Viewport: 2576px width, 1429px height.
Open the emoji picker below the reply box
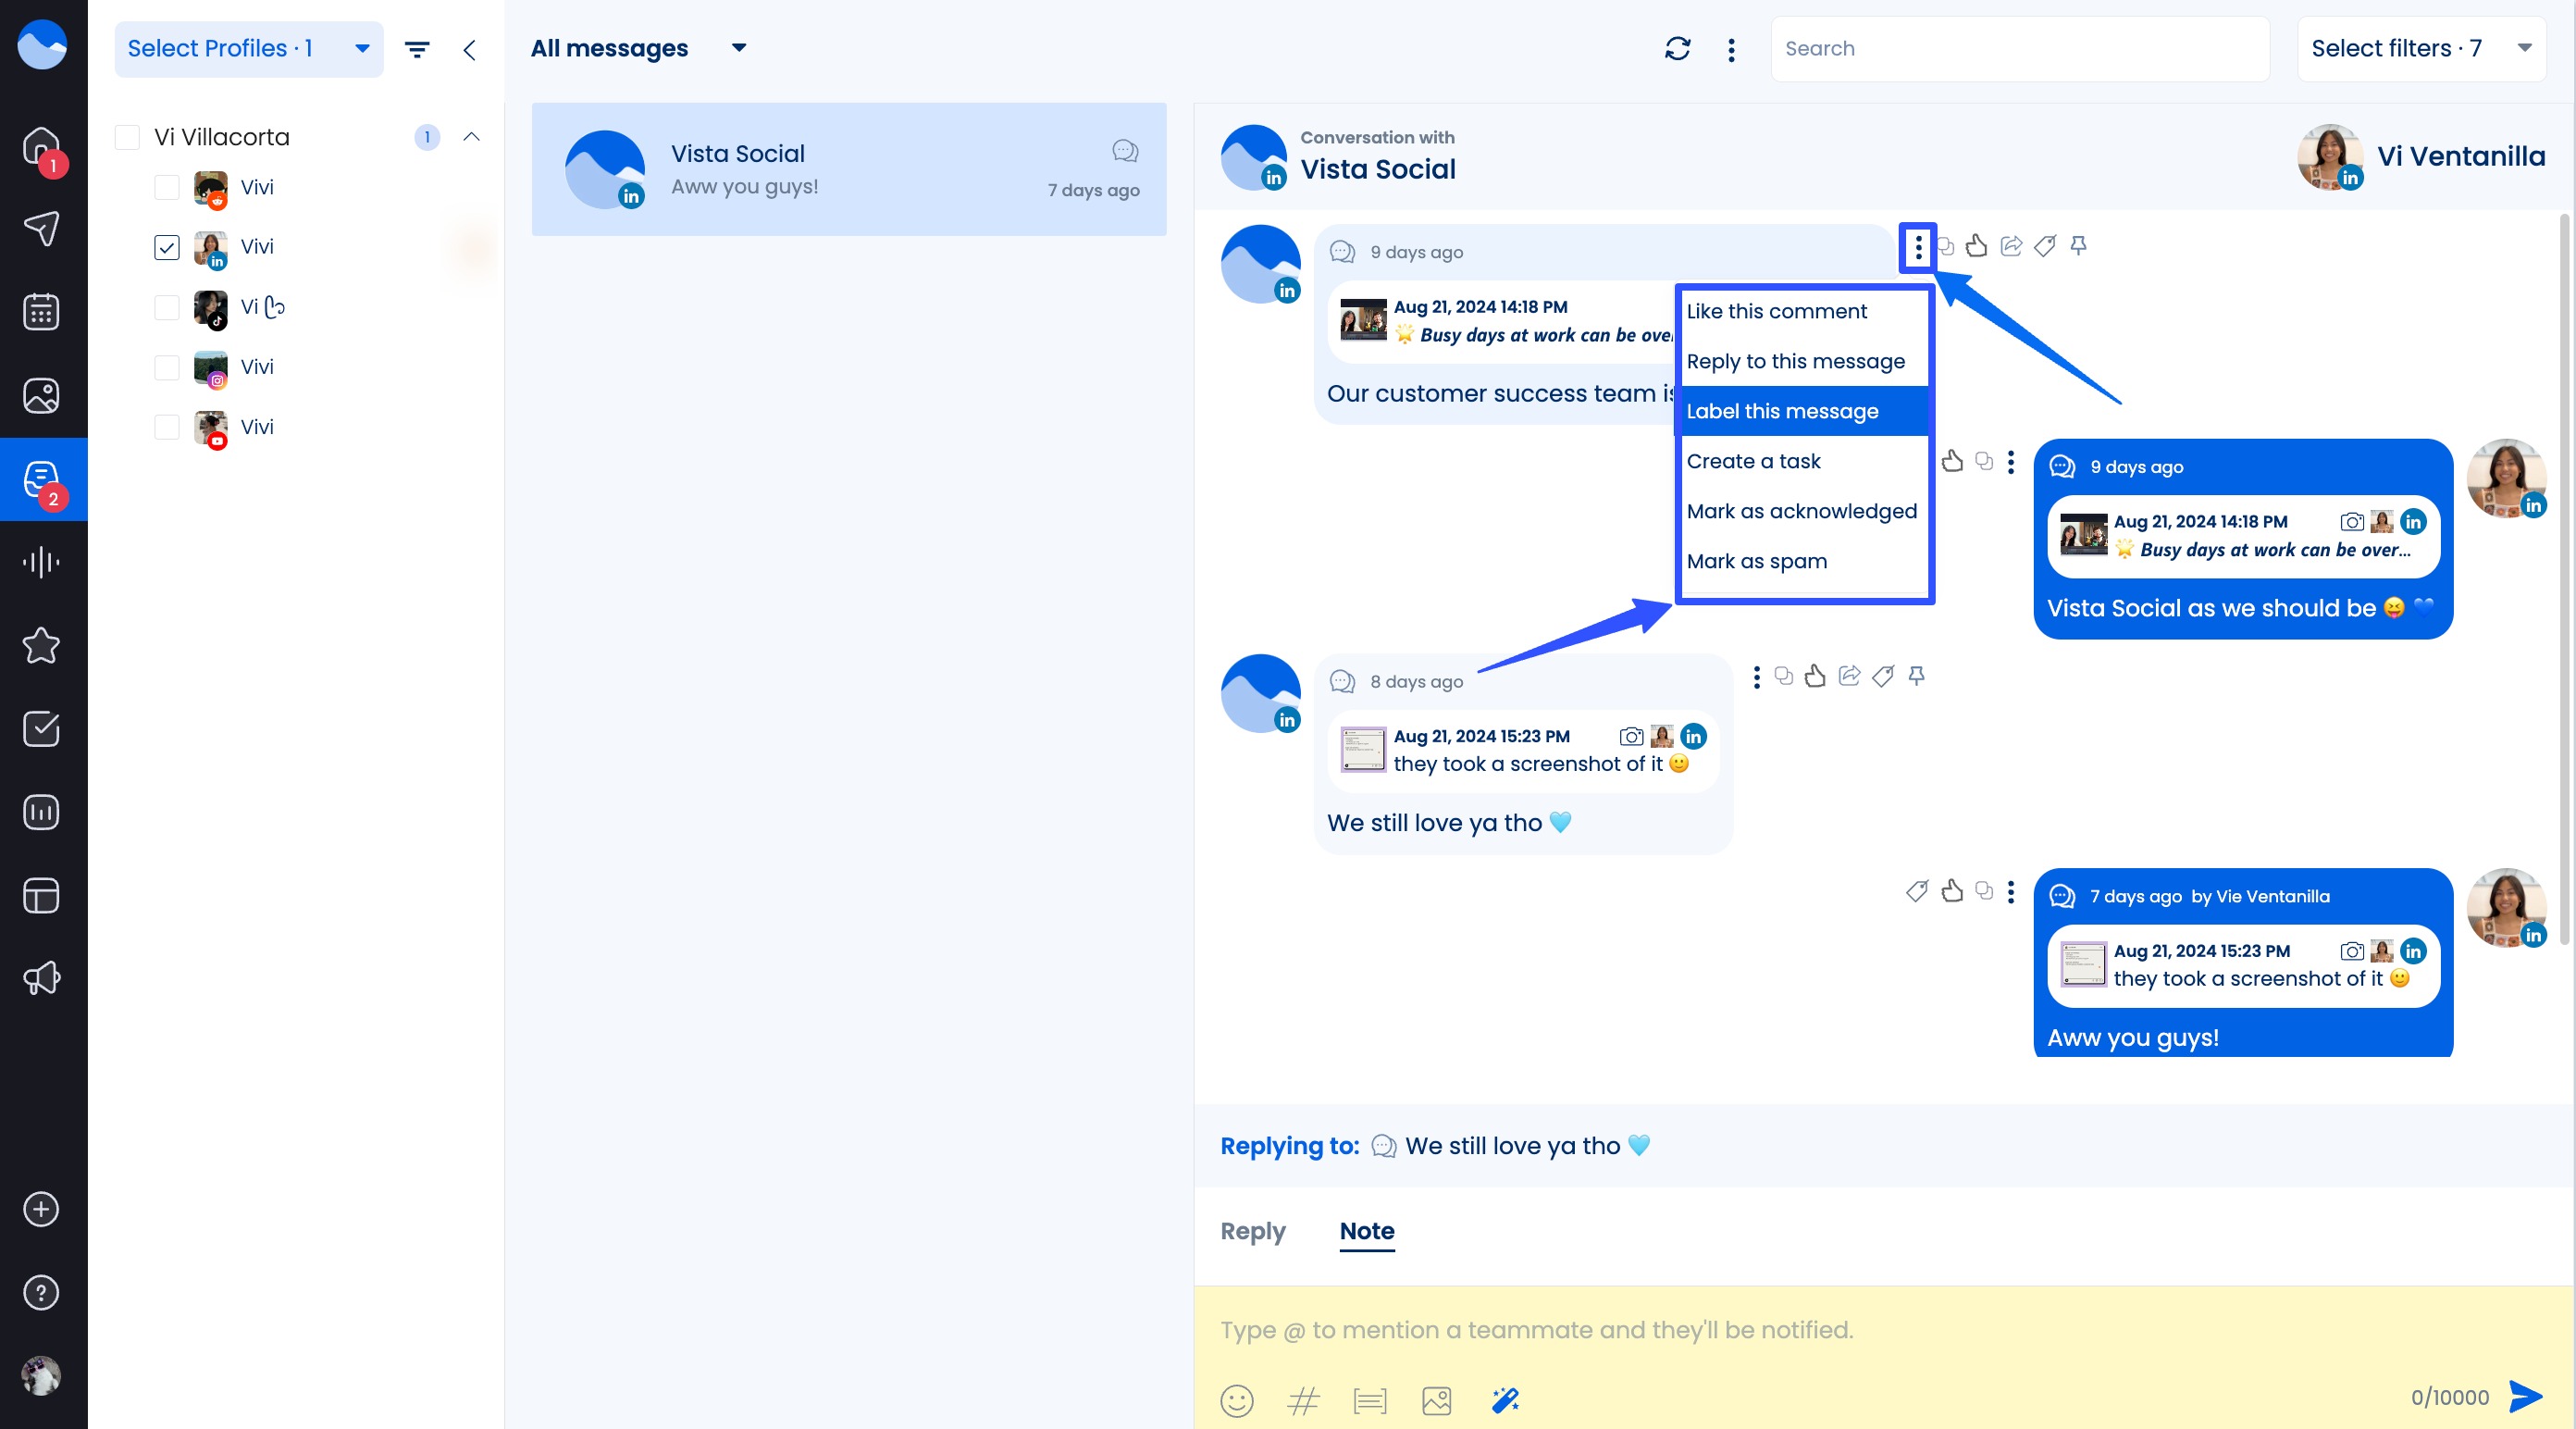(x=1237, y=1400)
